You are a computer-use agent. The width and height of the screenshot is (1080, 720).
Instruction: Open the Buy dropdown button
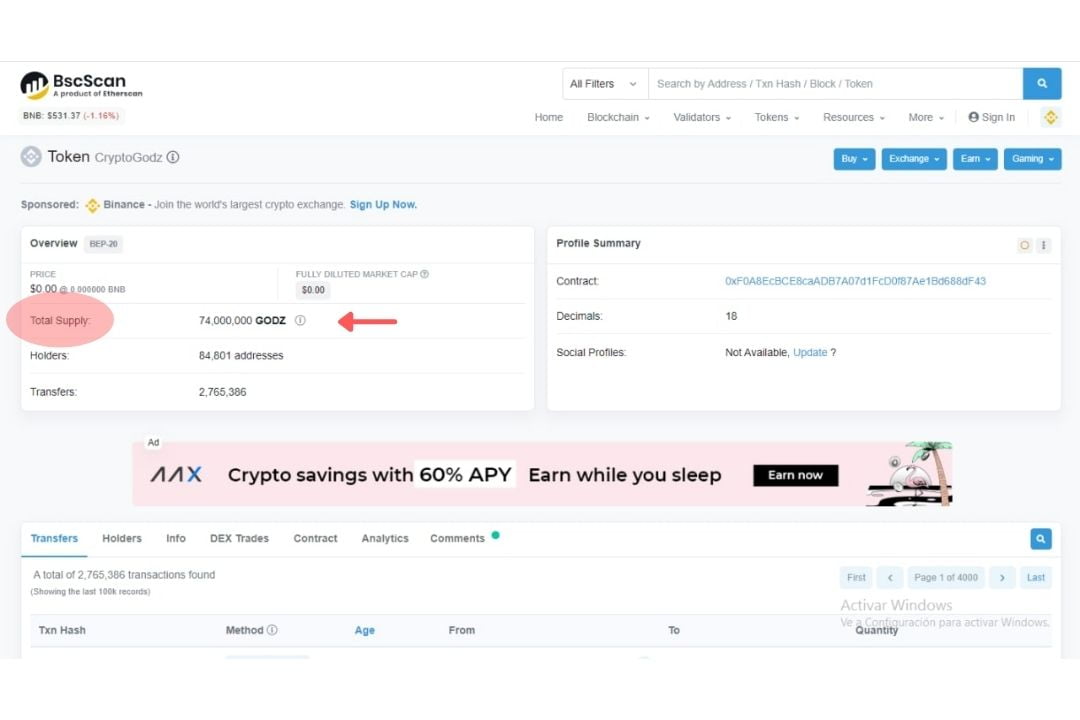pos(854,159)
